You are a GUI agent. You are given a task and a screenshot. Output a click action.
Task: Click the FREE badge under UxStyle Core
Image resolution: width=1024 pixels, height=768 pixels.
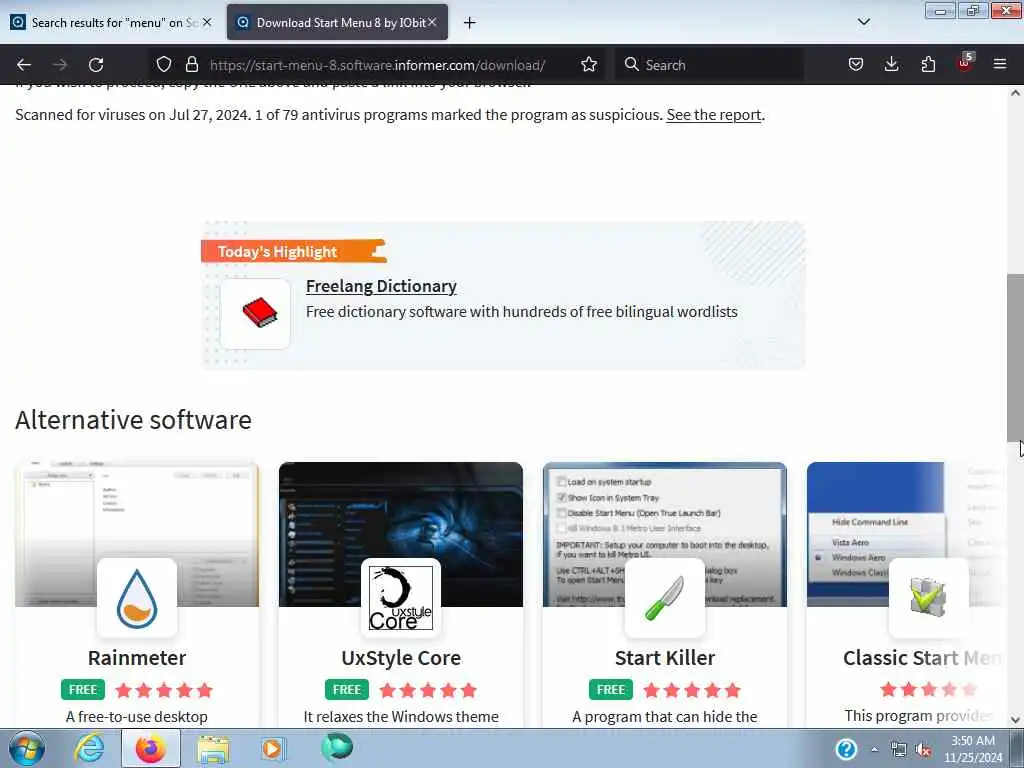point(347,690)
